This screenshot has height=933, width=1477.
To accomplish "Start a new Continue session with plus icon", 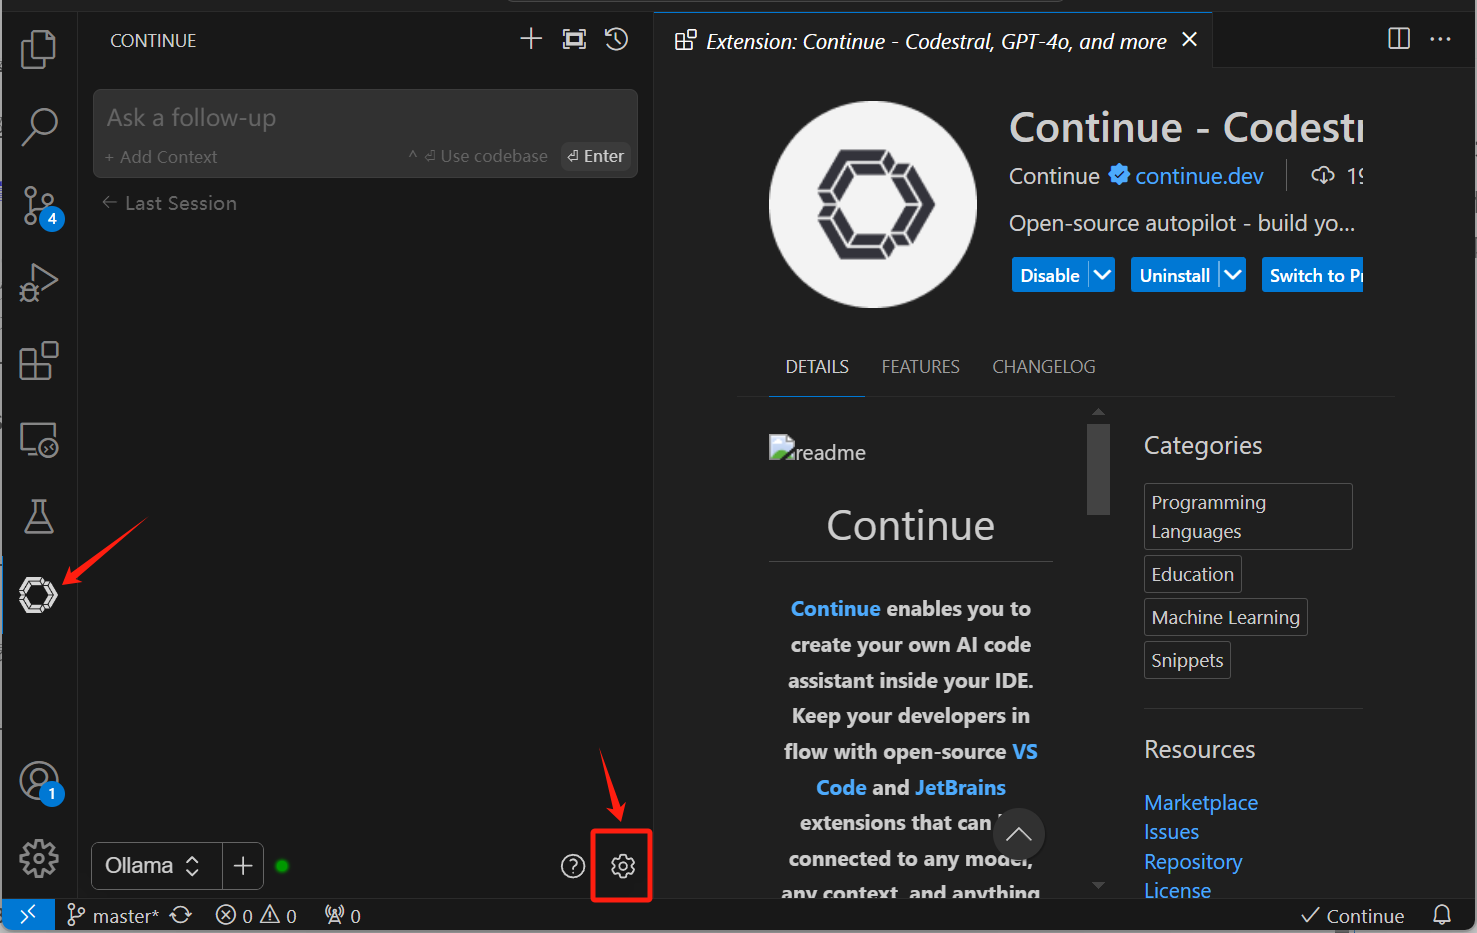I will tap(531, 39).
